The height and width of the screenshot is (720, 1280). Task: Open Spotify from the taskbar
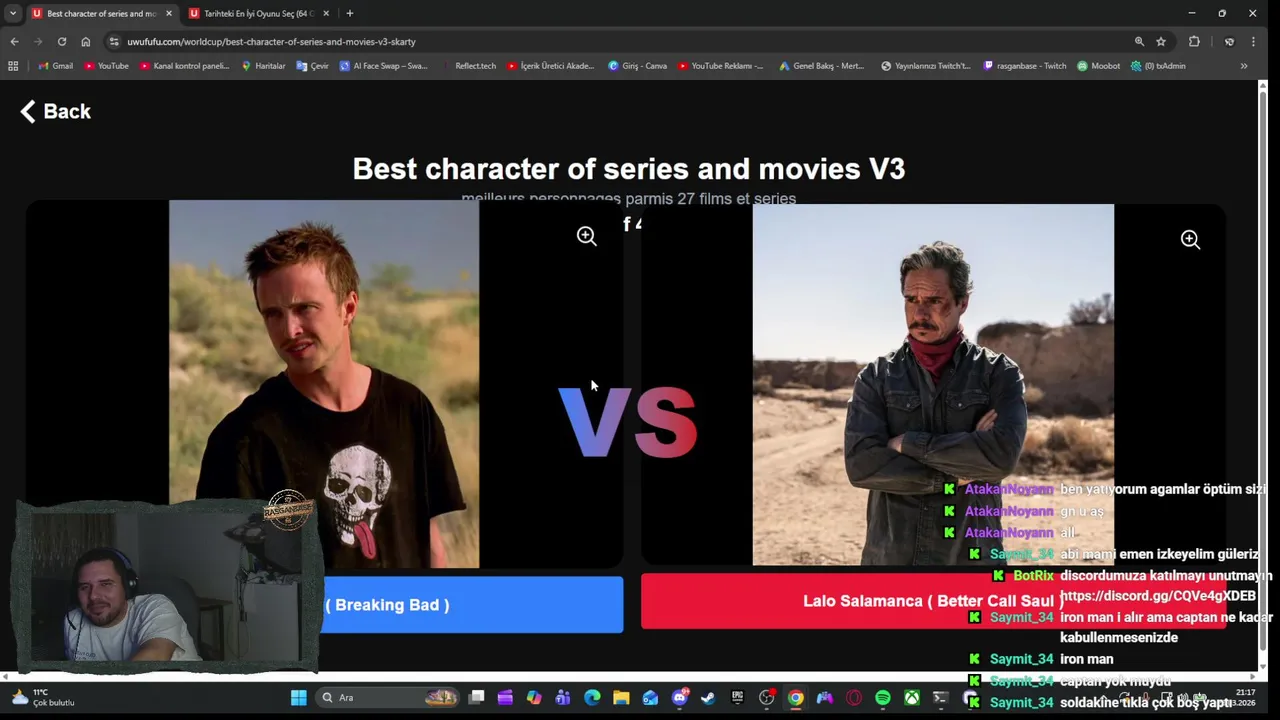(883, 698)
